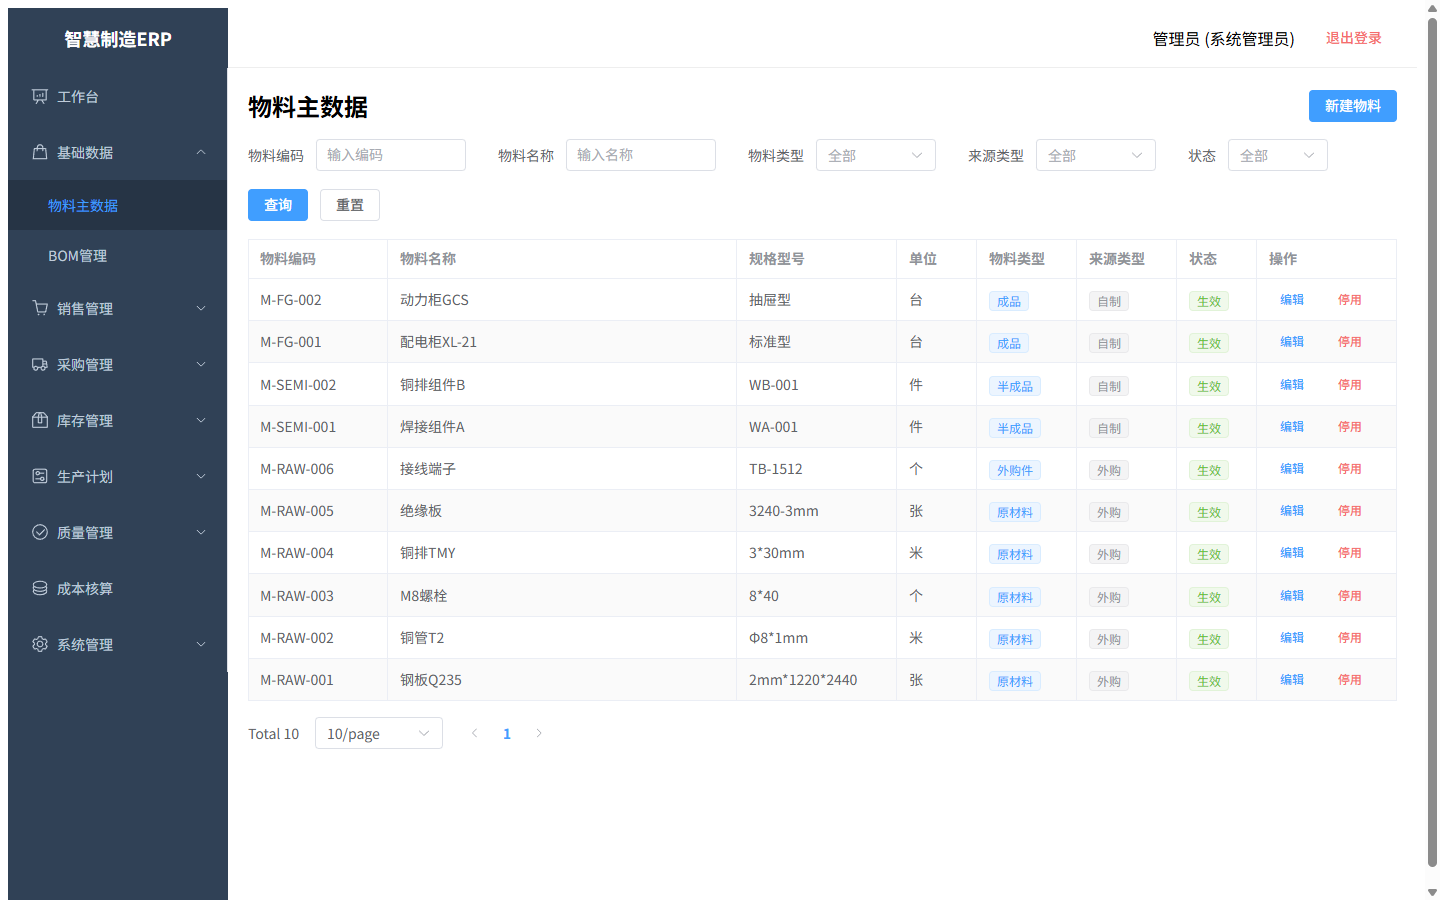Click the 基础数据 bag icon
This screenshot has height=900, width=1440.
pos(40,153)
